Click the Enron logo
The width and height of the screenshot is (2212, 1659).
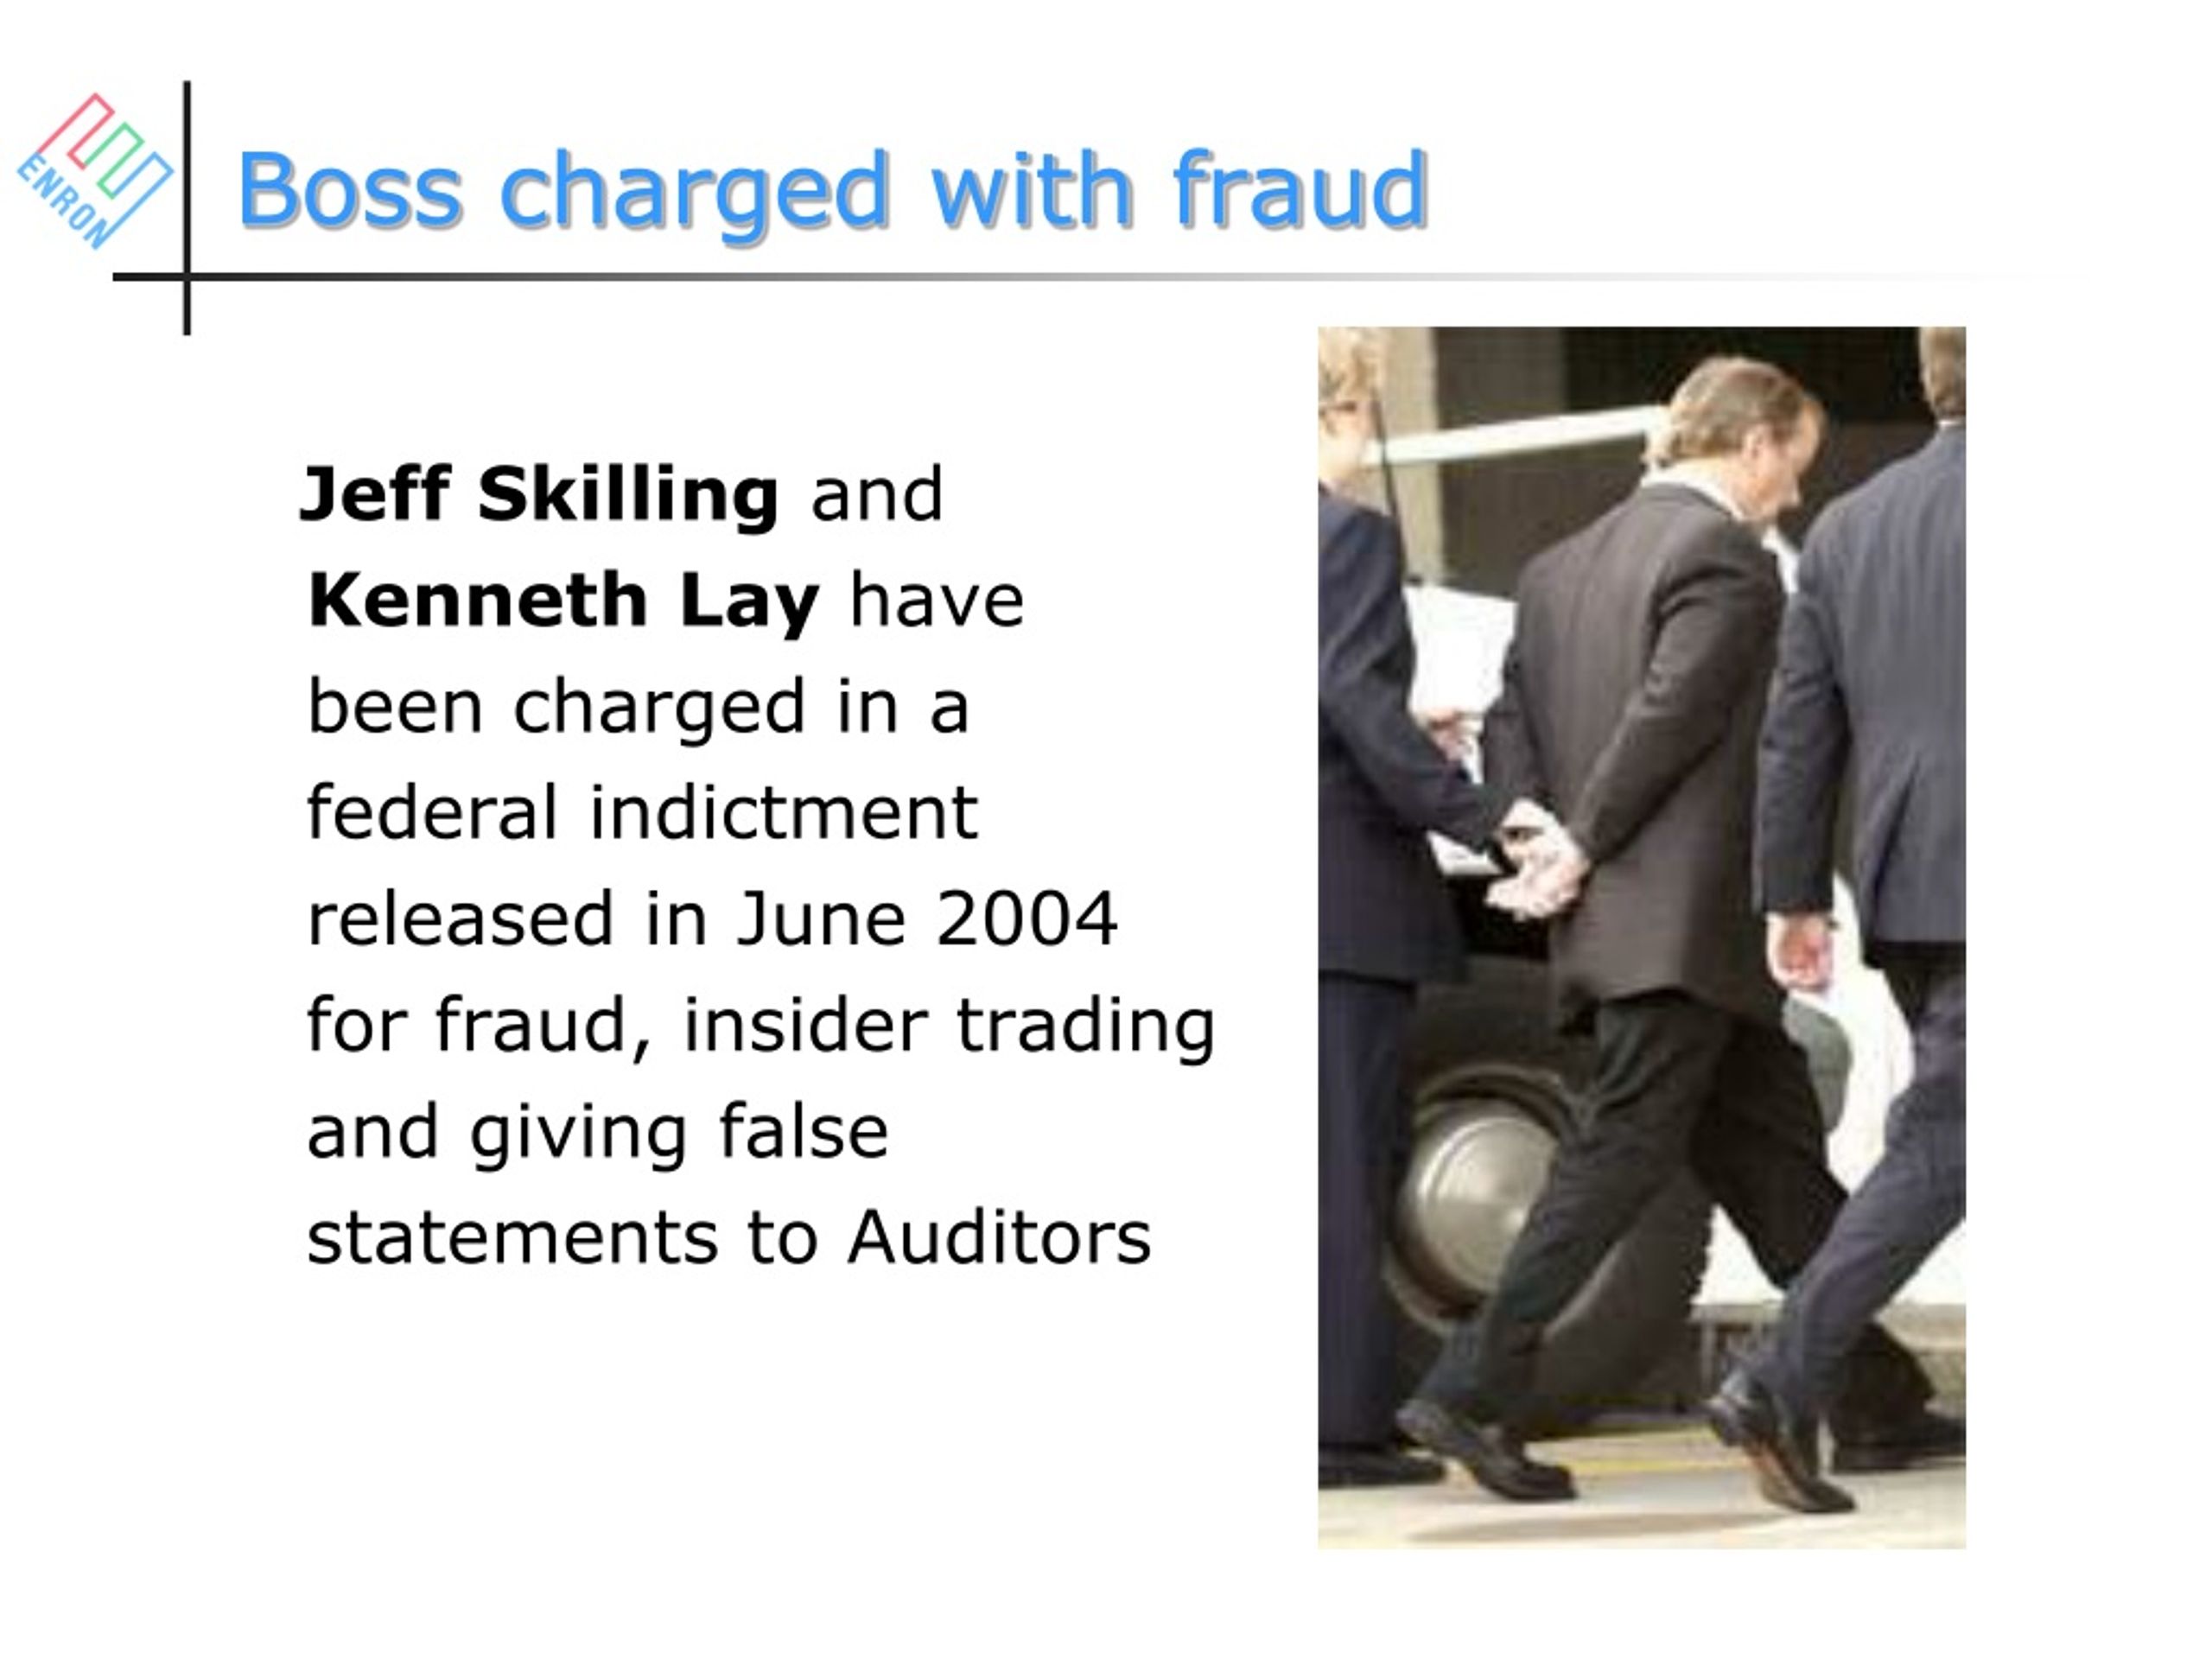[95, 171]
